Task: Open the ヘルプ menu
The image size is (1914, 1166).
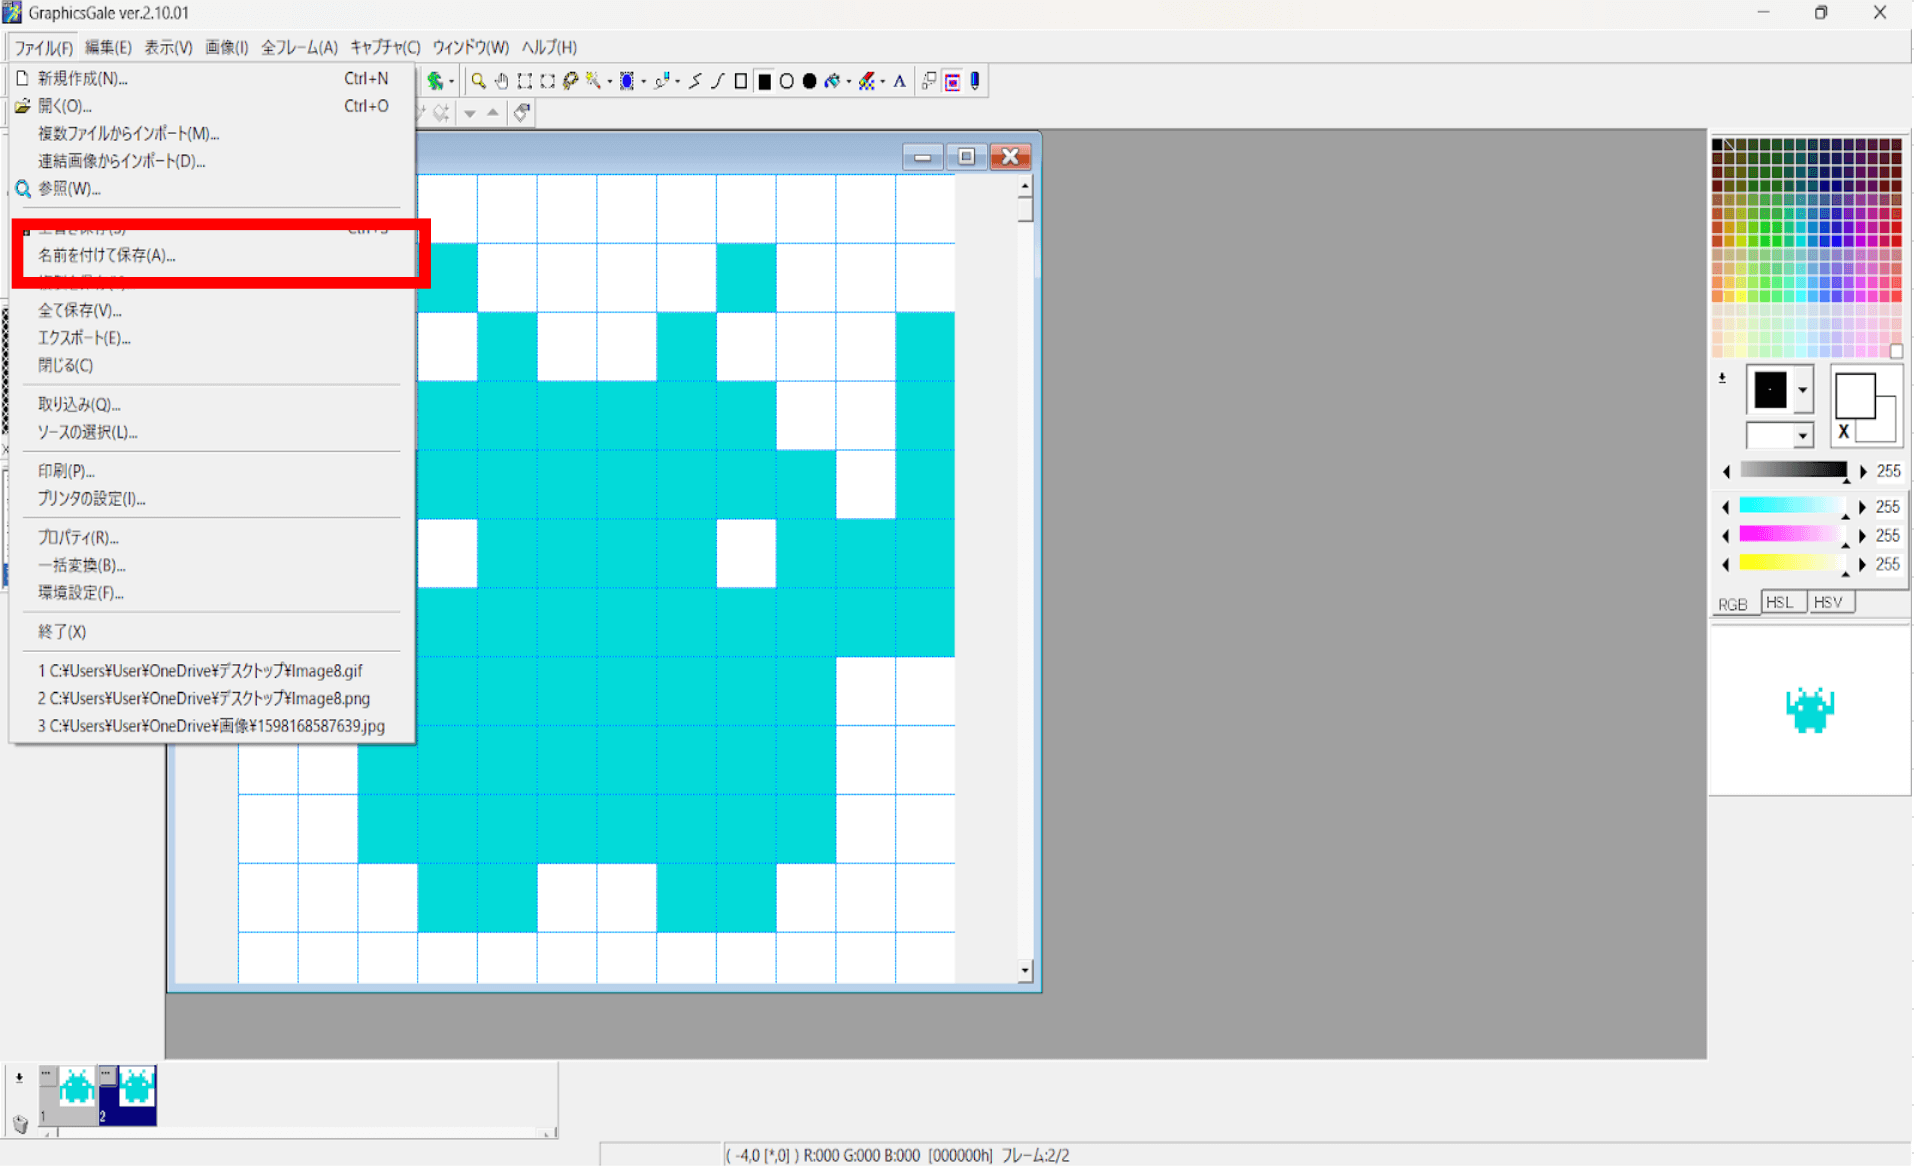Action: click(546, 46)
